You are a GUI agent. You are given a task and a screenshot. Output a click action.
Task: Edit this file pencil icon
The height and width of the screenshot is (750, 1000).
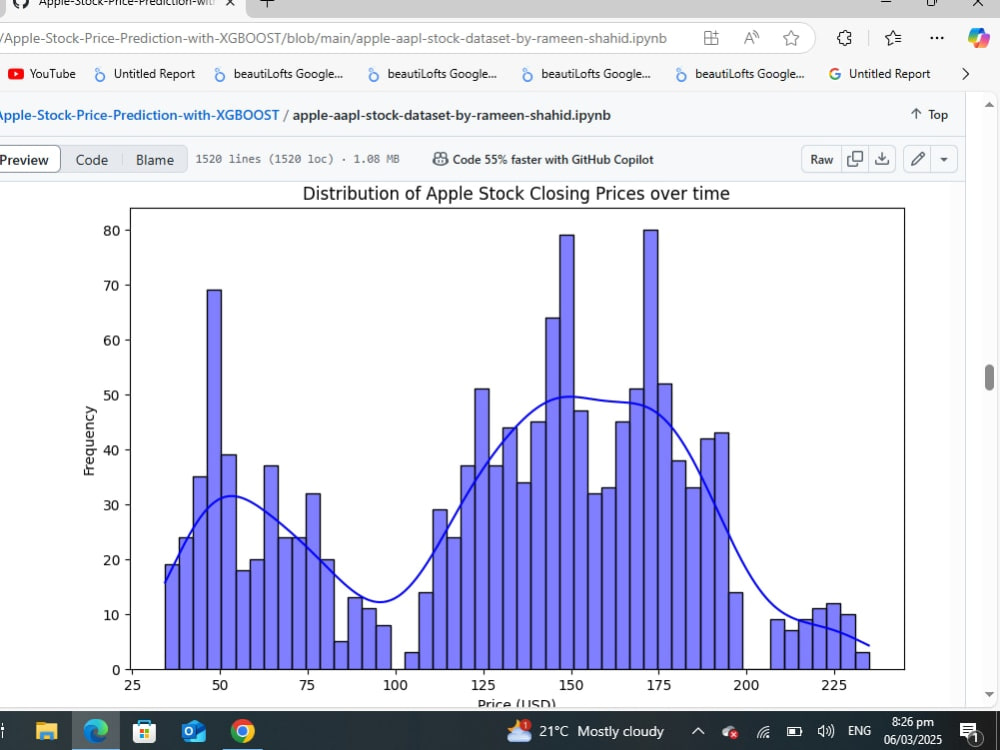(917, 159)
